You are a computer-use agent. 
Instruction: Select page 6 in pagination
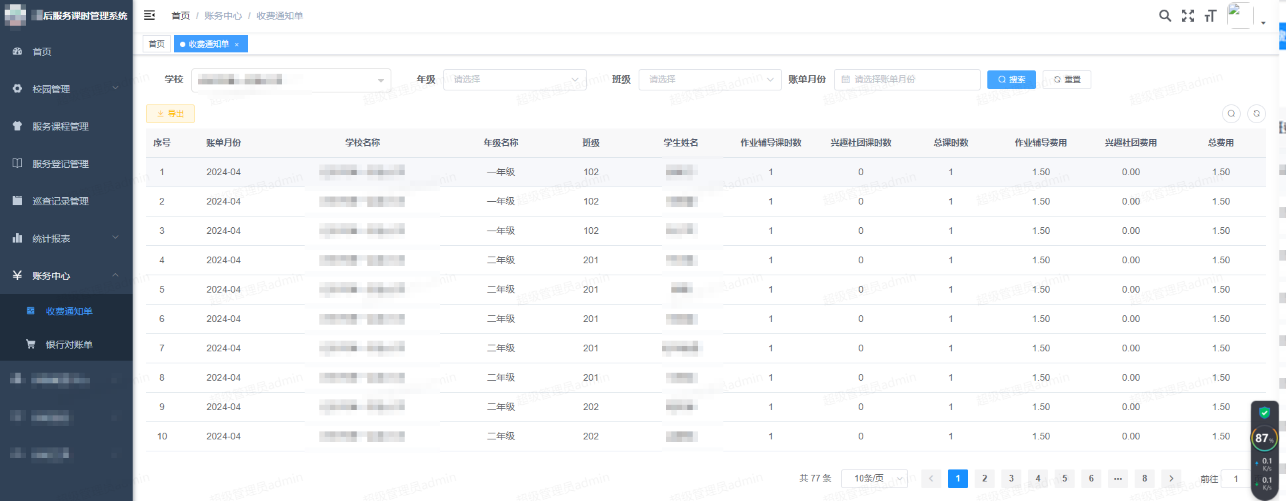[1091, 478]
